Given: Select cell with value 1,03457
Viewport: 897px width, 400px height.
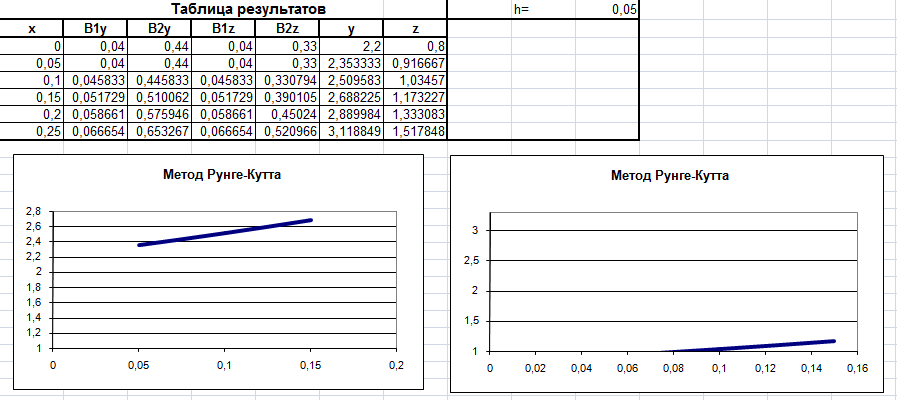Looking at the screenshot, I should pos(415,80).
